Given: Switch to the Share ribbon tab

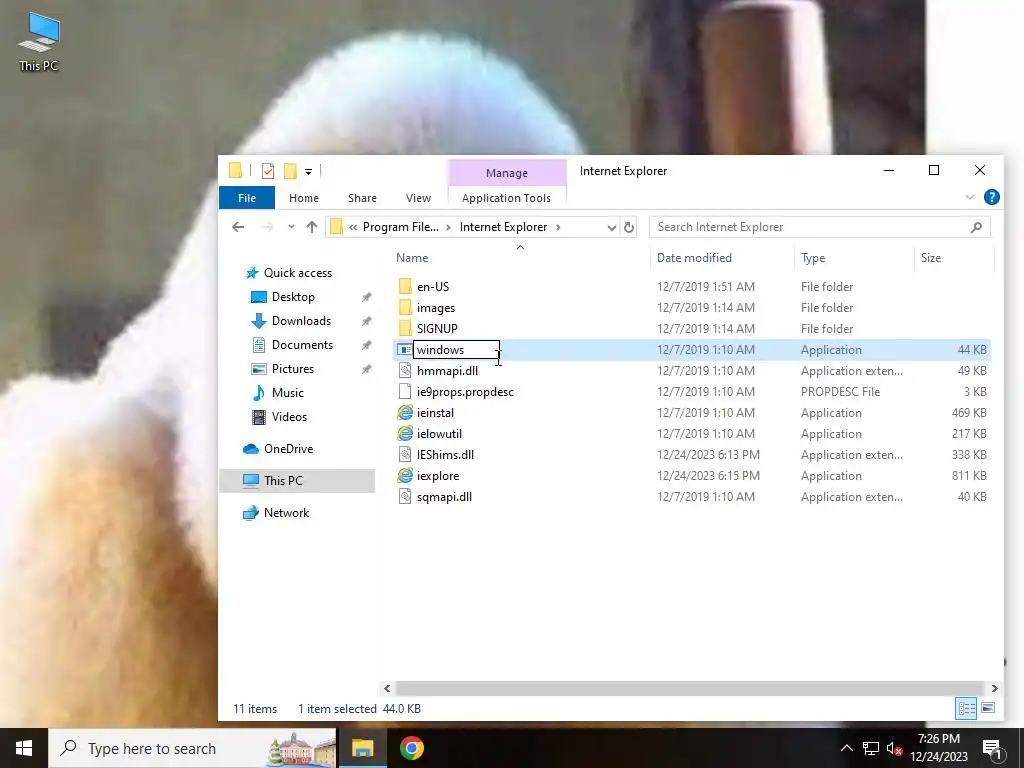Looking at the screenshot, I should 362,198.
